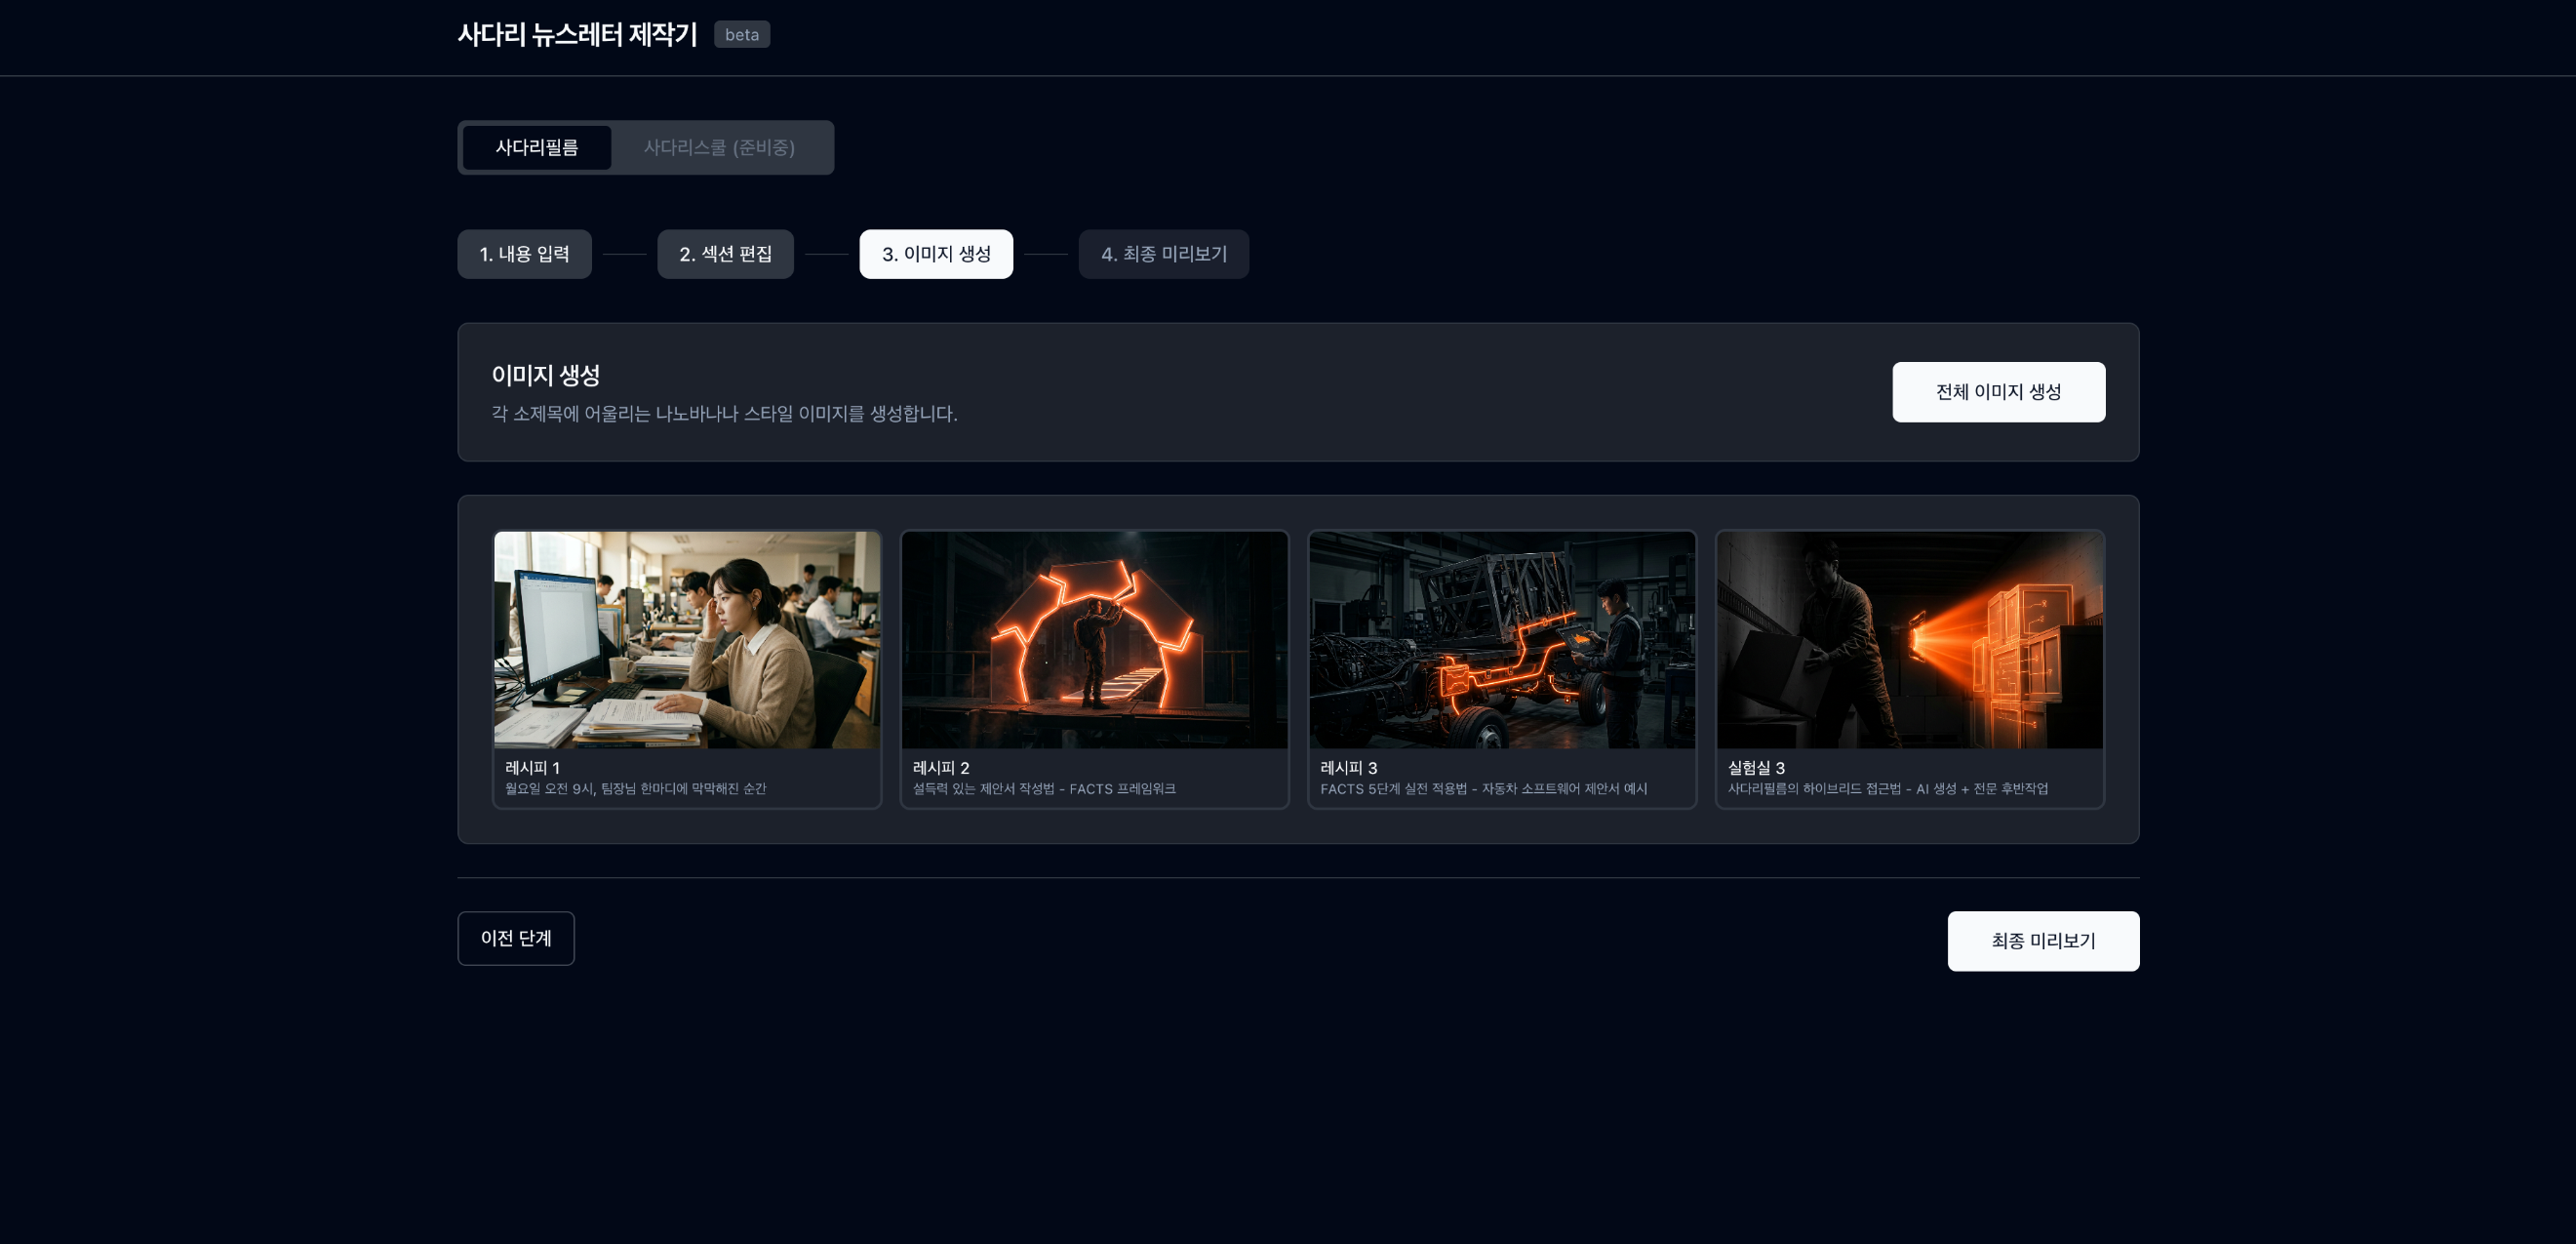Screen dimensions: 2576x1244
Task: Click the 레시피 3 자동차 소프트웨어 caption
Action: (1483, 789)
